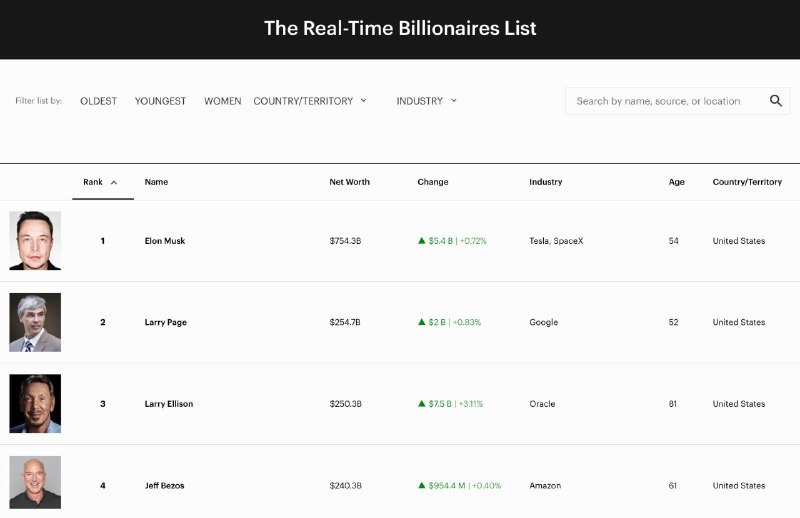The width and height of the screenshot is (800, 518).
Task: Click the search by name input field
Action: point(665,101)
